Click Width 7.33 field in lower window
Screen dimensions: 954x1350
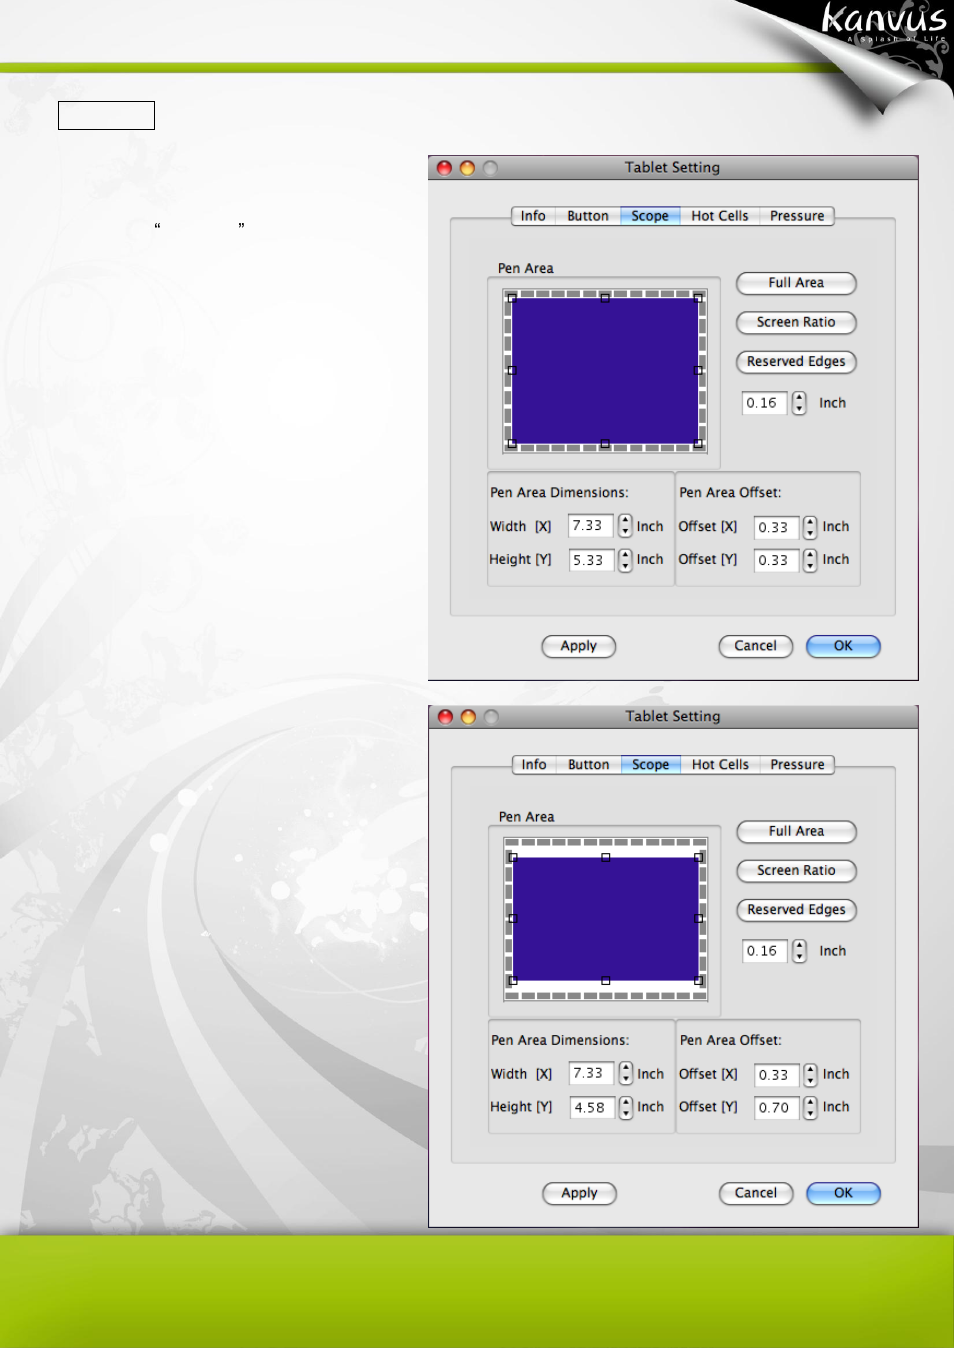592,1073
